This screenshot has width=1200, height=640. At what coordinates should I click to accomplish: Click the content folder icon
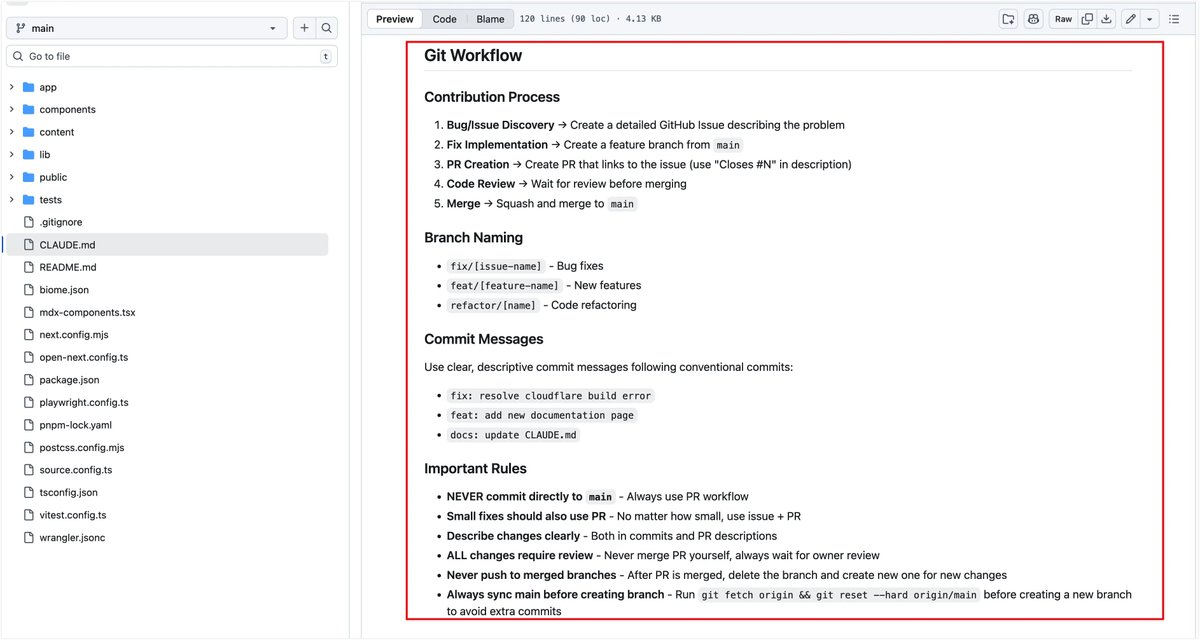pyautogui.click(x=28, y=132)
